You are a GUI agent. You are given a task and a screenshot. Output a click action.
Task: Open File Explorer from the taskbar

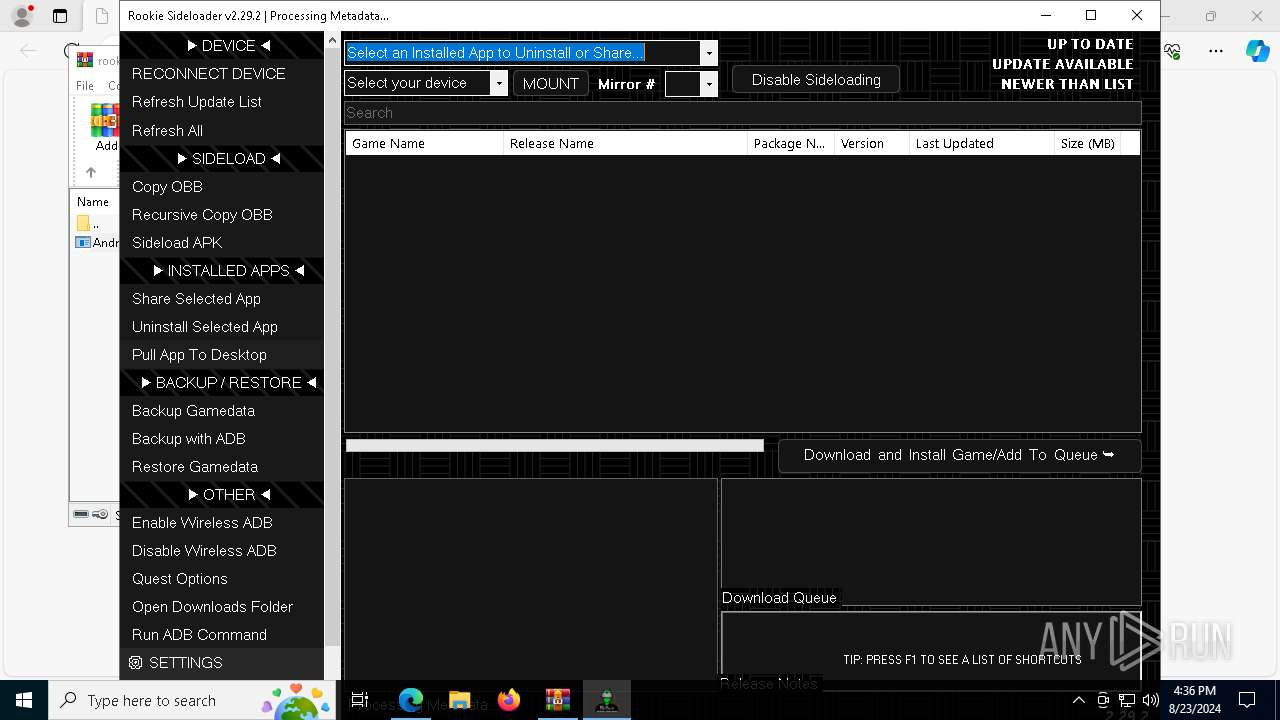click(x=460, y=700)
